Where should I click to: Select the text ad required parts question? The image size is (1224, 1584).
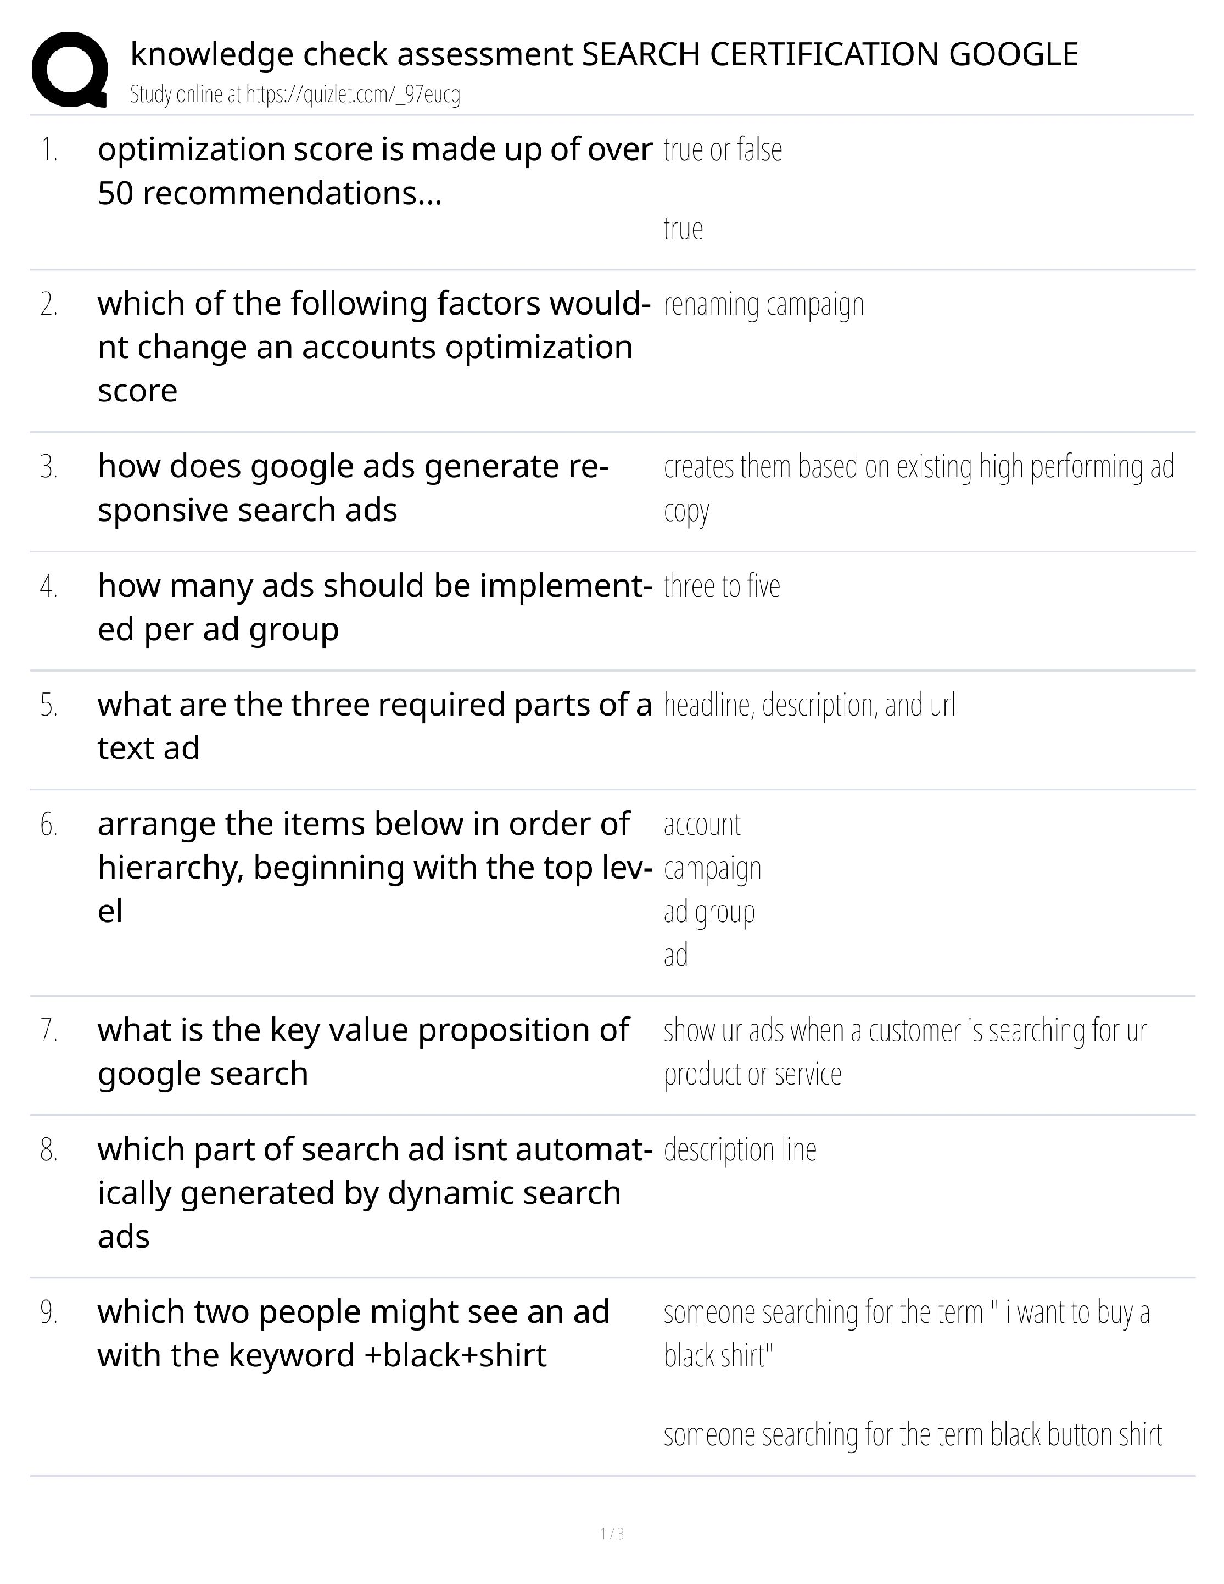click(x=374, y=726)
